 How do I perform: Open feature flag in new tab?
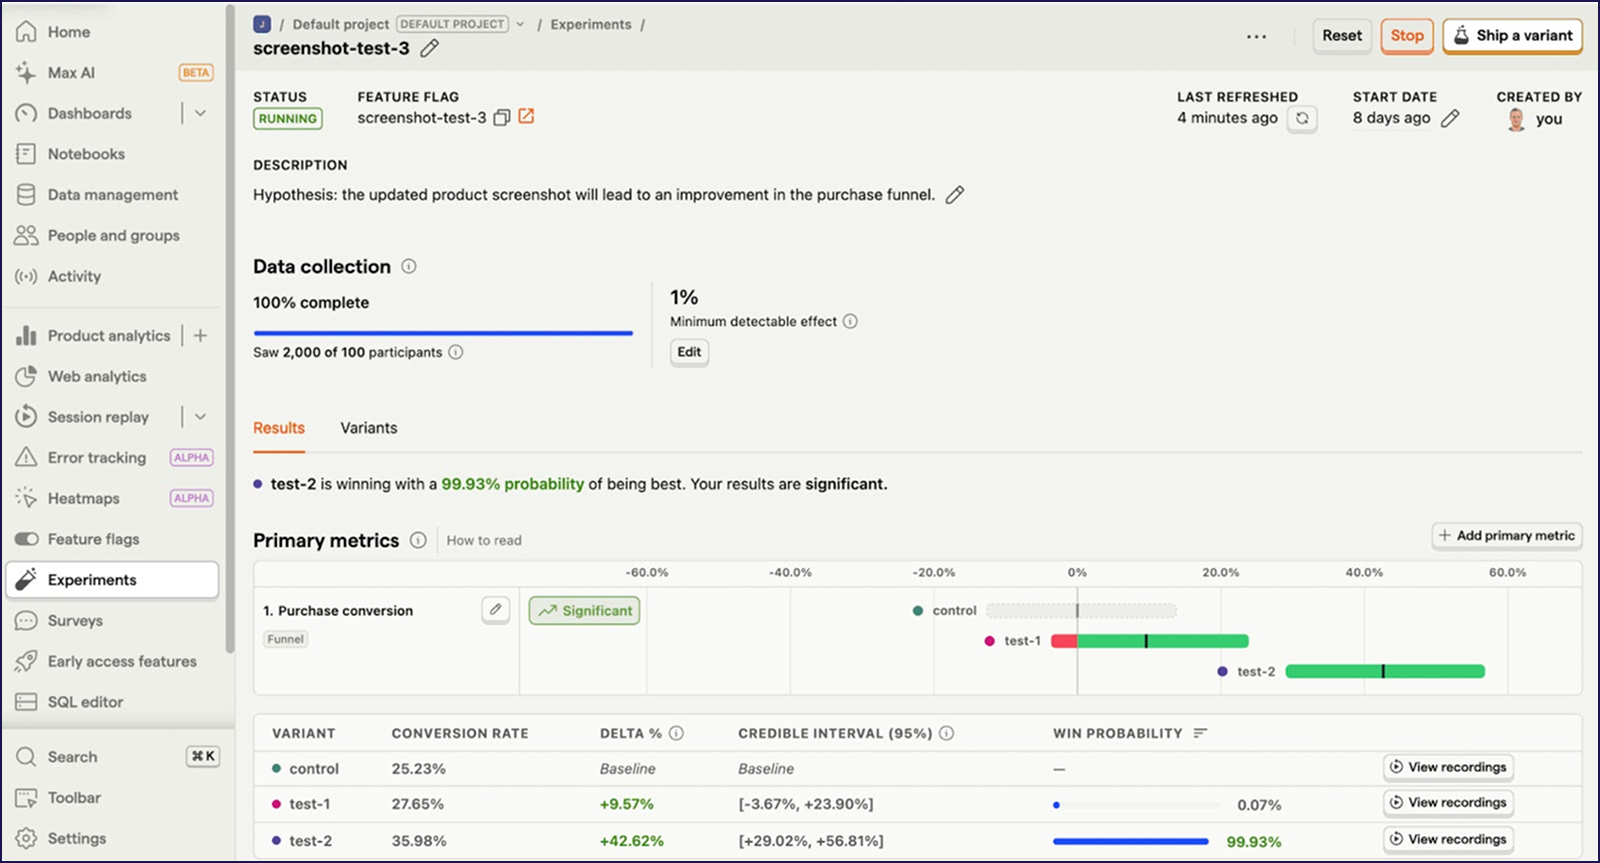pyautogui.click(x=526, y=117)
